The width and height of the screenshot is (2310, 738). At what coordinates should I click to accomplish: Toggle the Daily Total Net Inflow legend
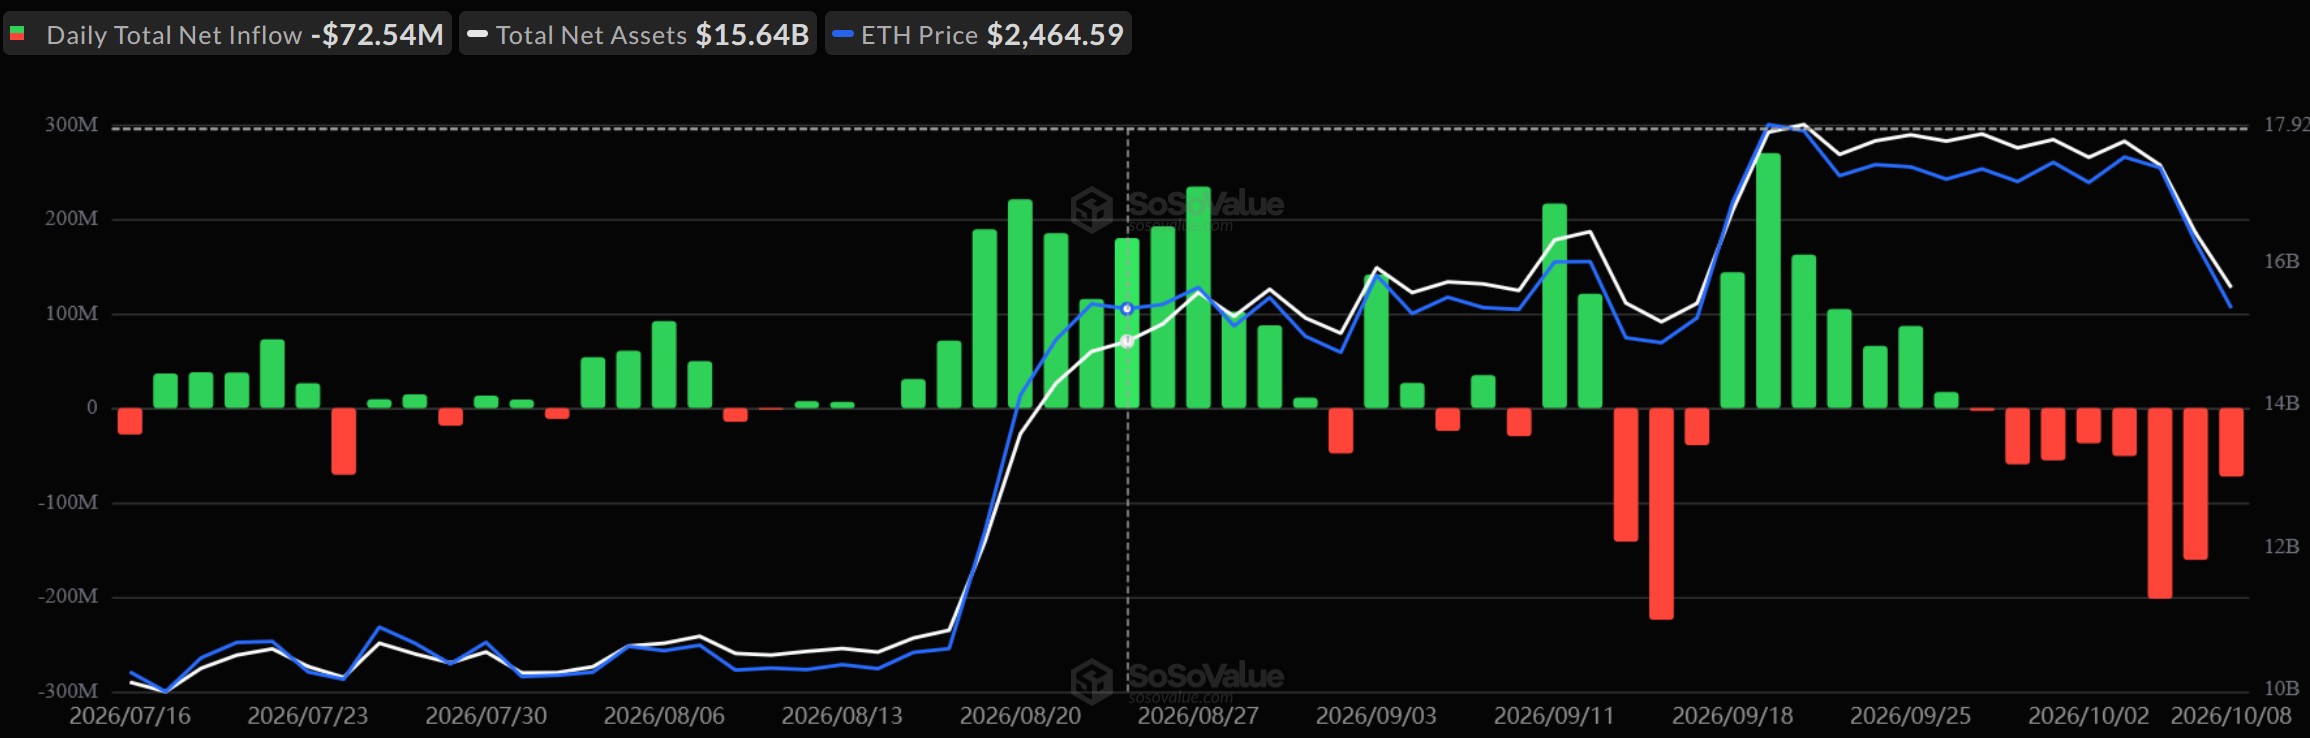pyautogui.click(x=228, y=34)
